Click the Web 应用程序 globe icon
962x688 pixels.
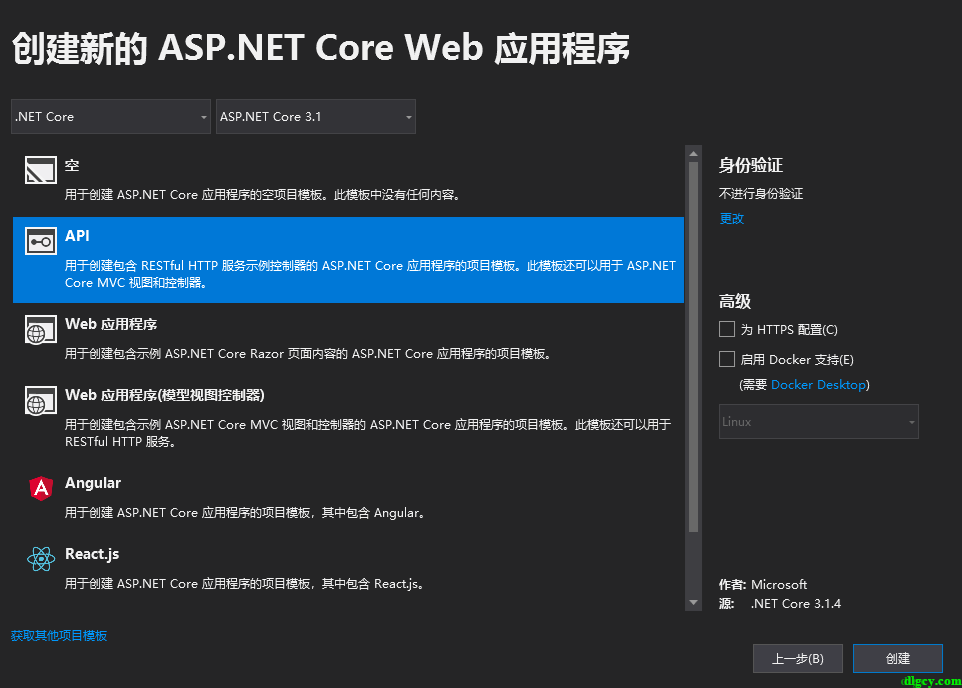point(40,330)
